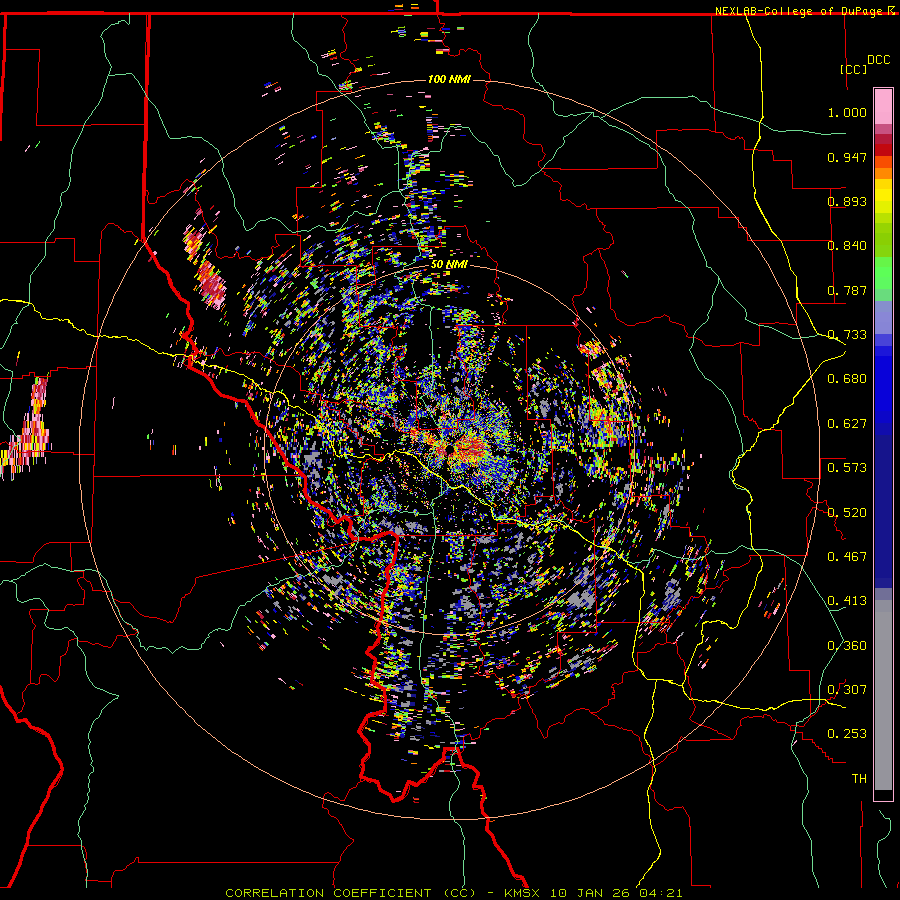Click the [CC] legend heading
The height and width of the screenshot is (900, 900).
pos(854,69)
